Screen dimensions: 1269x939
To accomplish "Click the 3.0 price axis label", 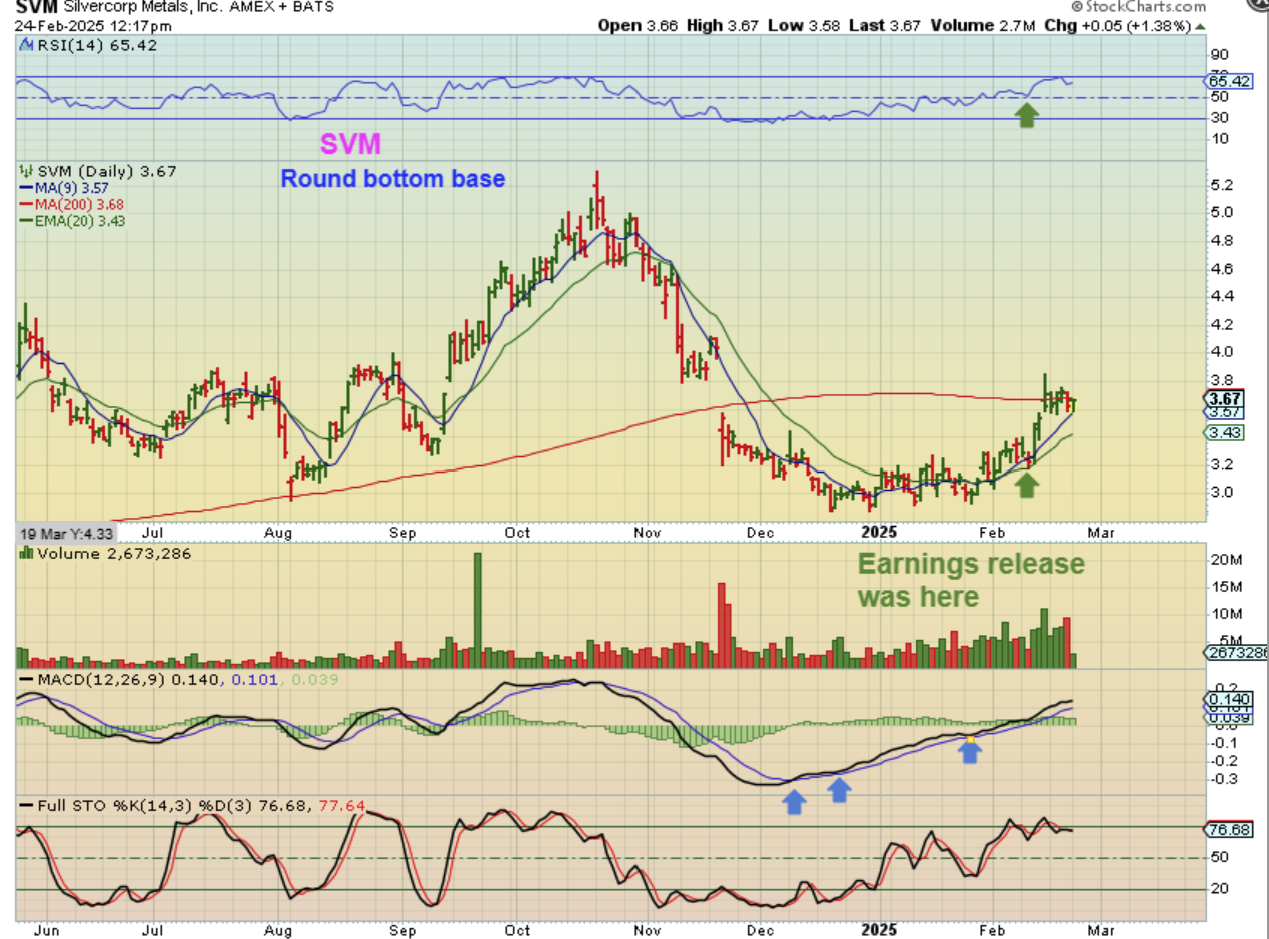I will 1220,492.
